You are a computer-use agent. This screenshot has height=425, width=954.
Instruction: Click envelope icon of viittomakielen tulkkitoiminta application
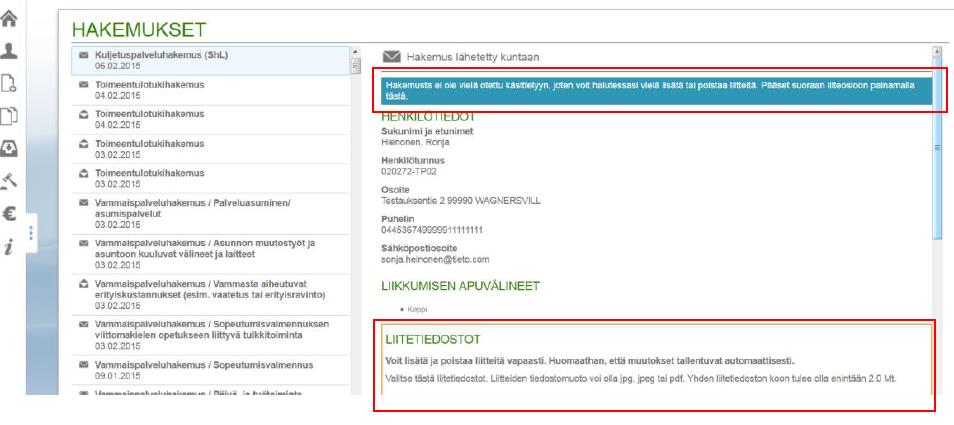tap(84, 324)
